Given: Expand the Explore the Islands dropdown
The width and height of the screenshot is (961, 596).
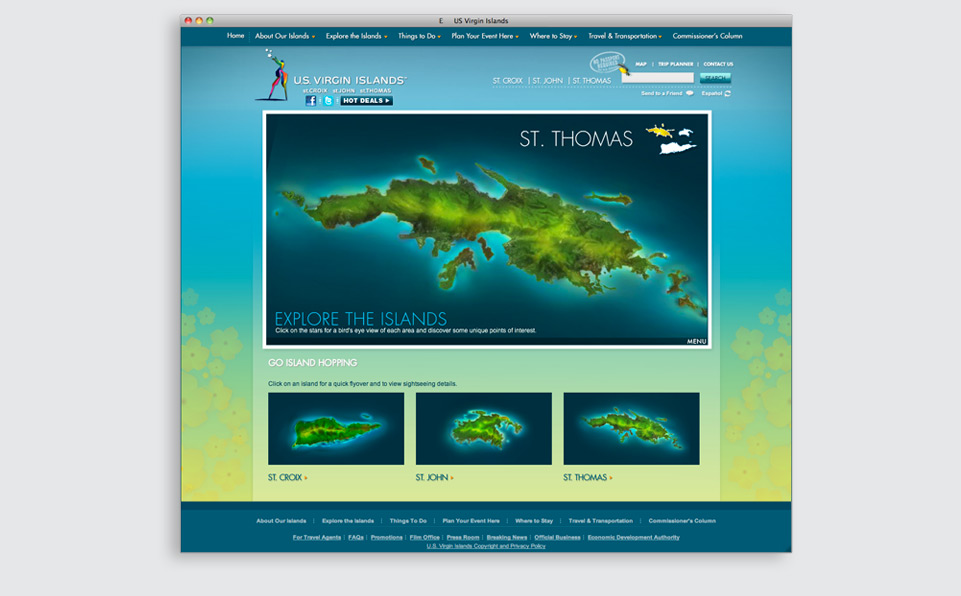Looking at the screenshot, I should [357, 36].
